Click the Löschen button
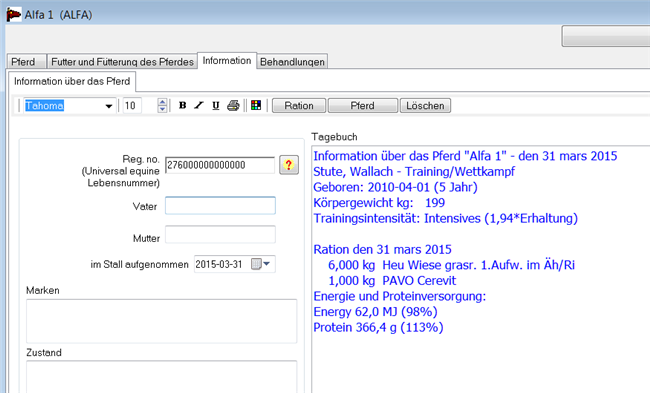Screen dimensions: 650x393 click(x=425, y=106)
